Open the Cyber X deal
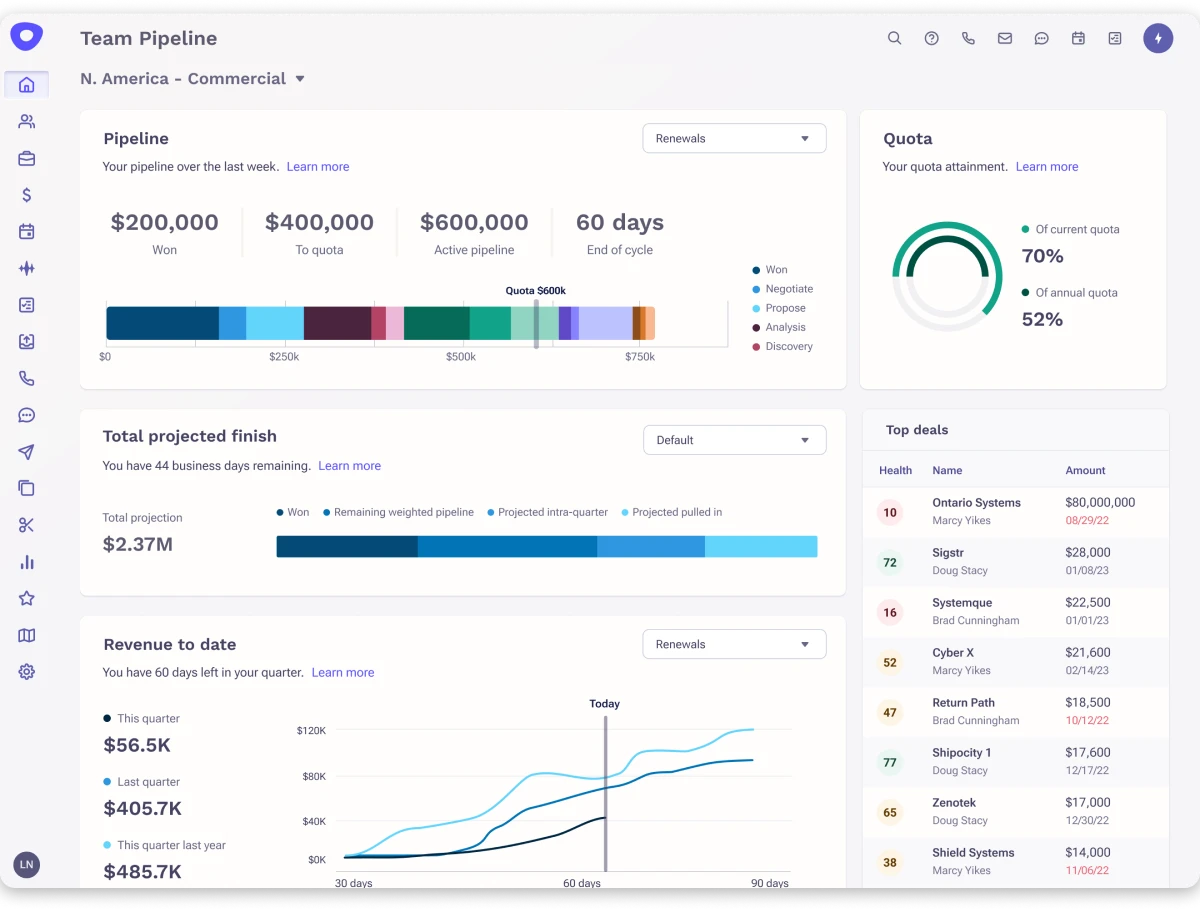Viewport: 1200px width, 911px height. point(1015,662)
